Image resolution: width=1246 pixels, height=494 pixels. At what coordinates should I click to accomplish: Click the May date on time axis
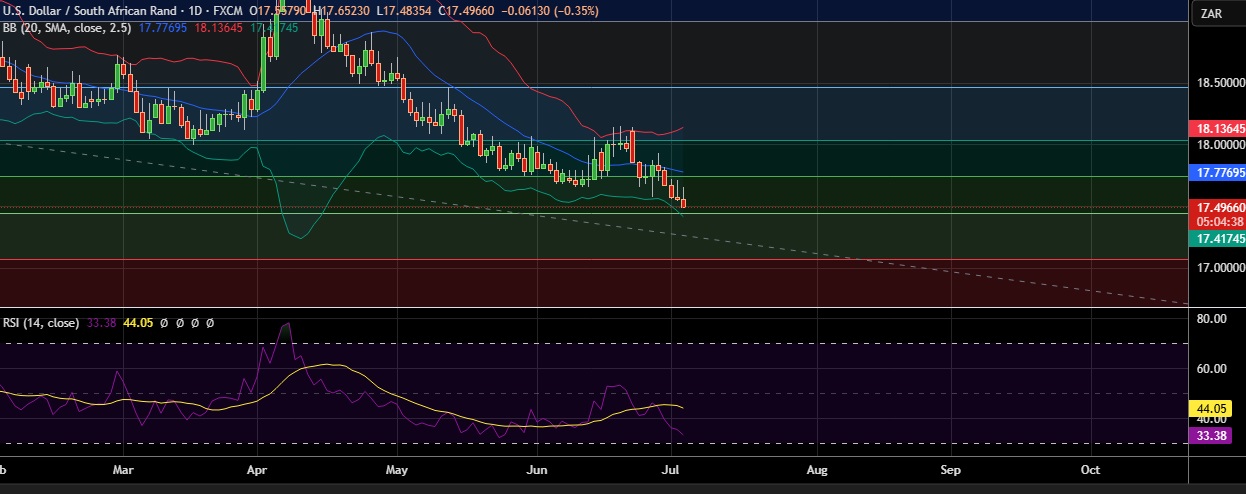tap(397, 468)
